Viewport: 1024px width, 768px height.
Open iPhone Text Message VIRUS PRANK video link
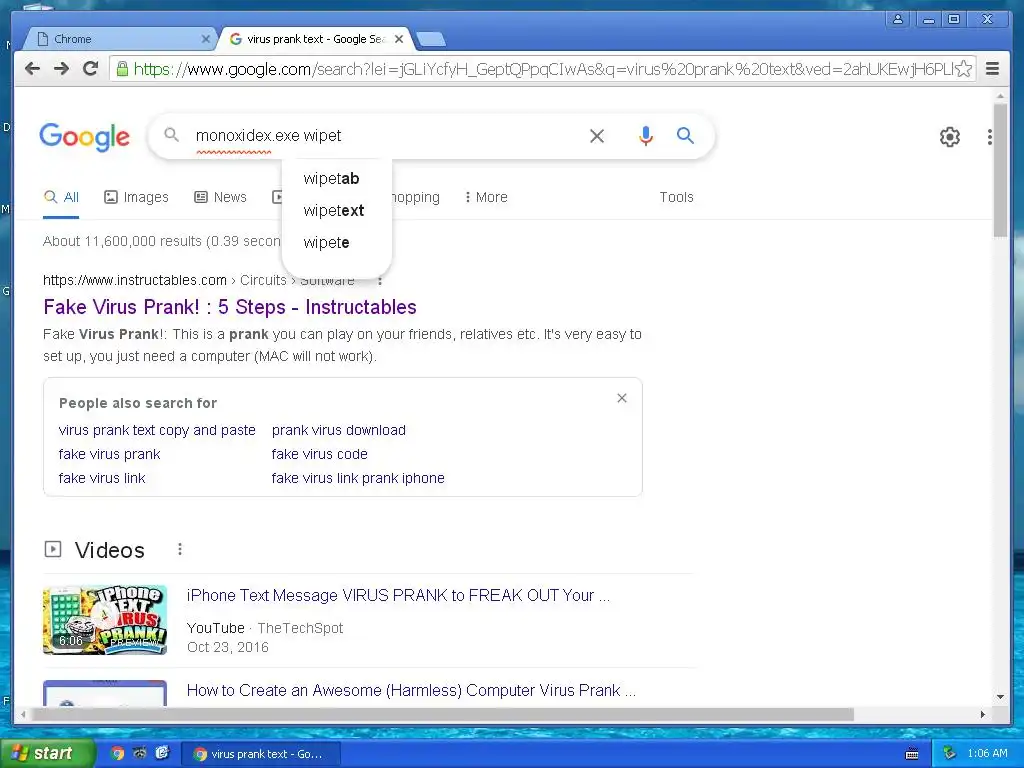[x=398, y=596]
